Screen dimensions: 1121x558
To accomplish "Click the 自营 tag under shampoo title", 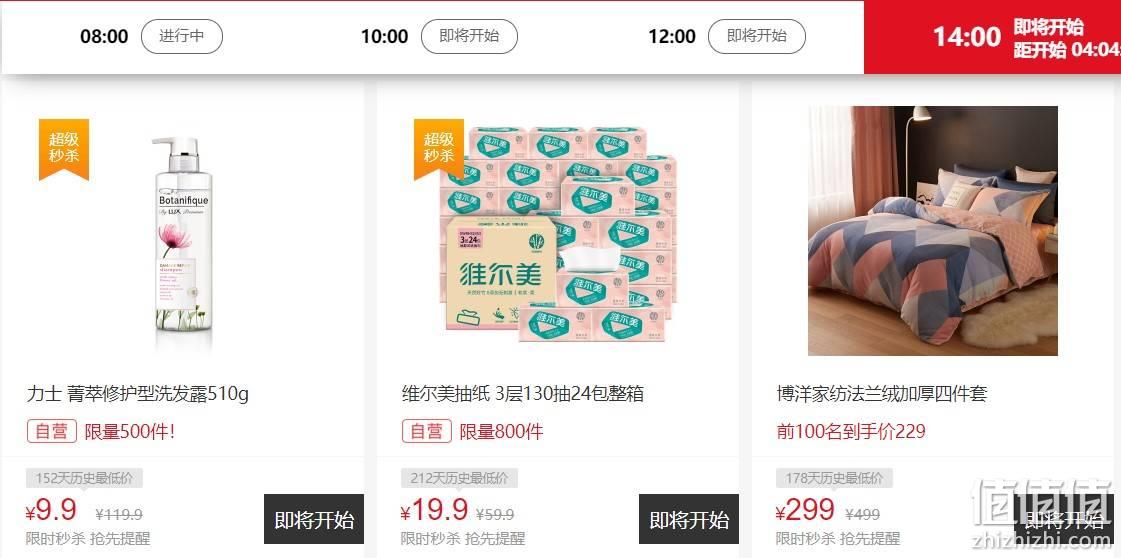I will click(x=52, y=432).
